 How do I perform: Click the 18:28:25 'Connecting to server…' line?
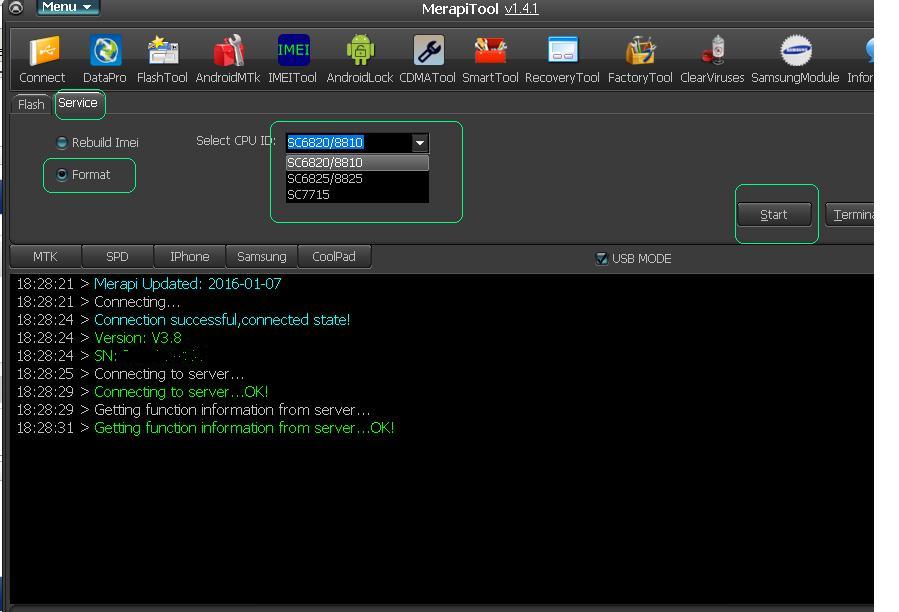(x=169, y=374)
